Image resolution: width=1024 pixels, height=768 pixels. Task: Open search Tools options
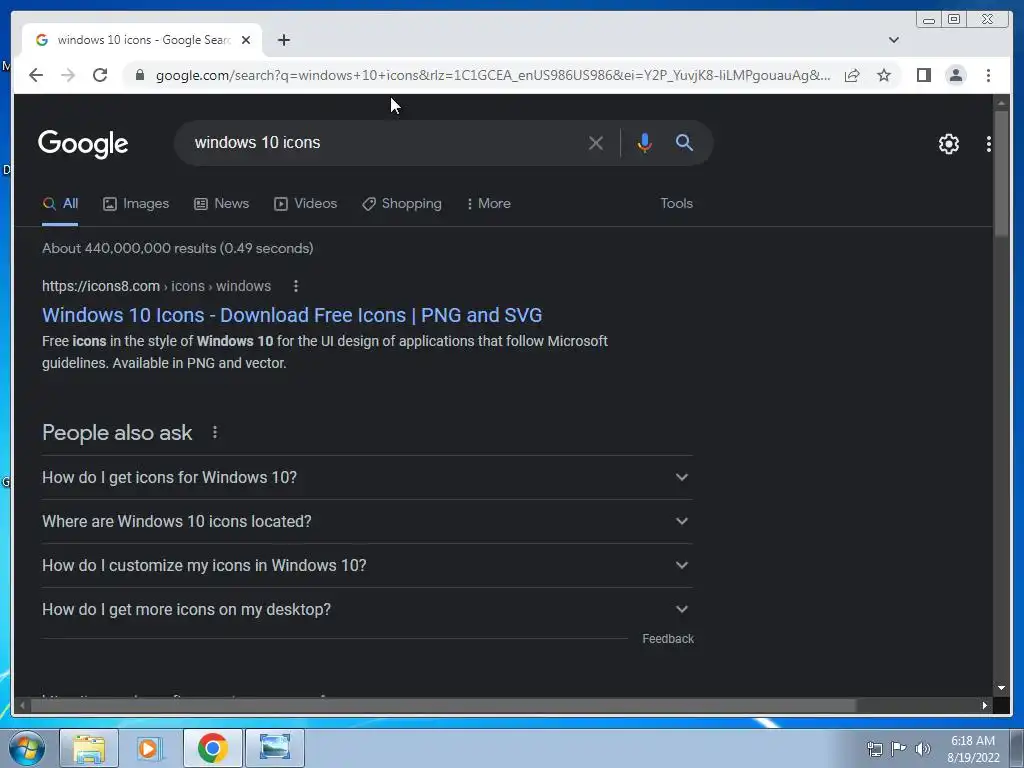(x=676, y=204)
